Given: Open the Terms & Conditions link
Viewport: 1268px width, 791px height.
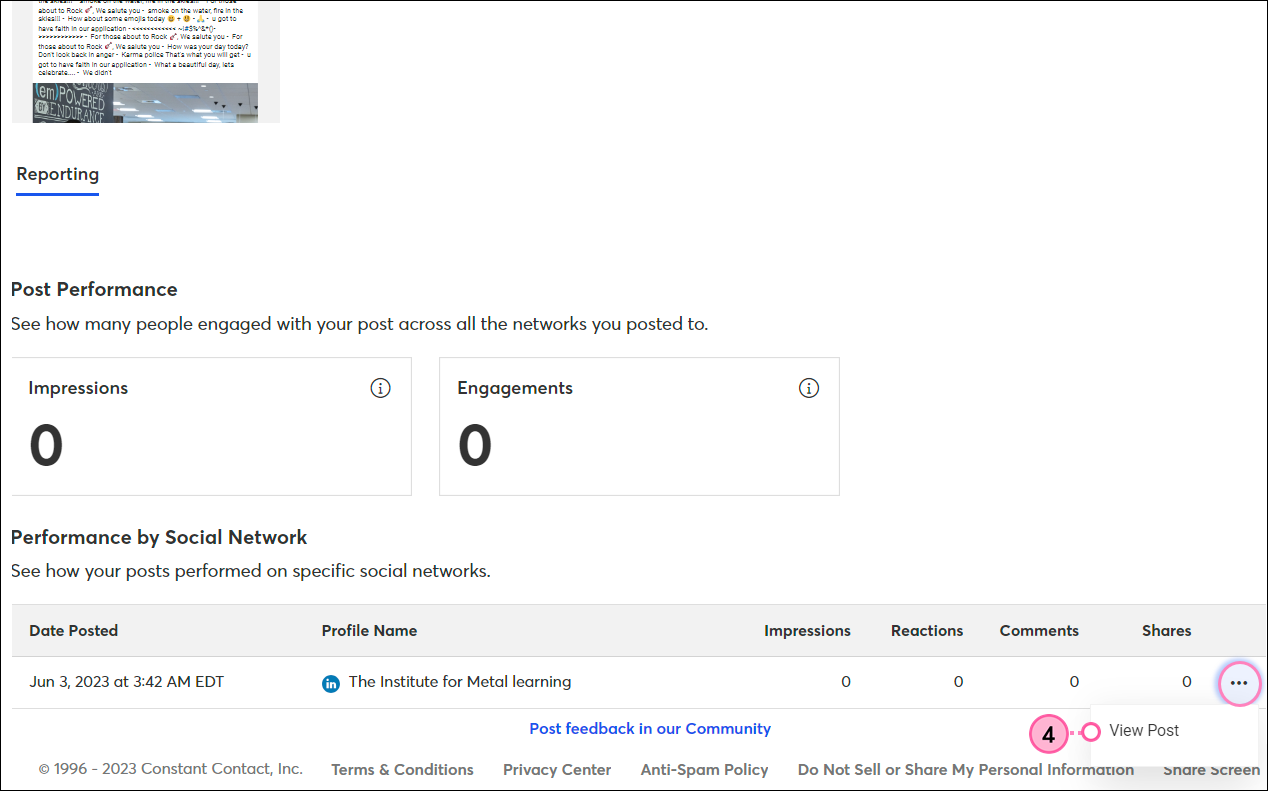Looking at the screenshot, I should (x=402, y=770).
